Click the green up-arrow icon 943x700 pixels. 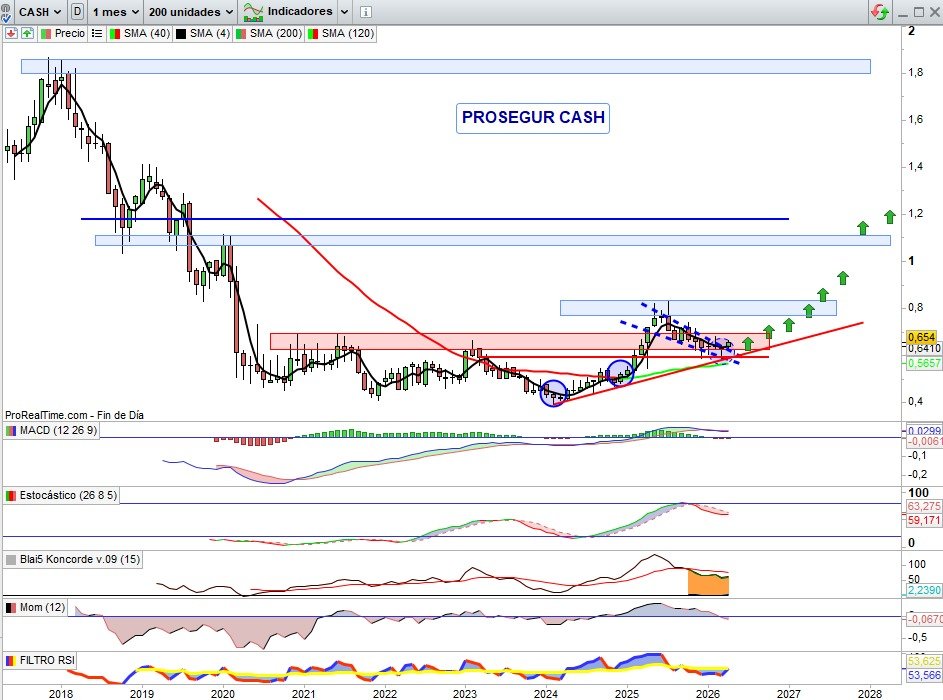pyautogui.click(x=27, y=33)
